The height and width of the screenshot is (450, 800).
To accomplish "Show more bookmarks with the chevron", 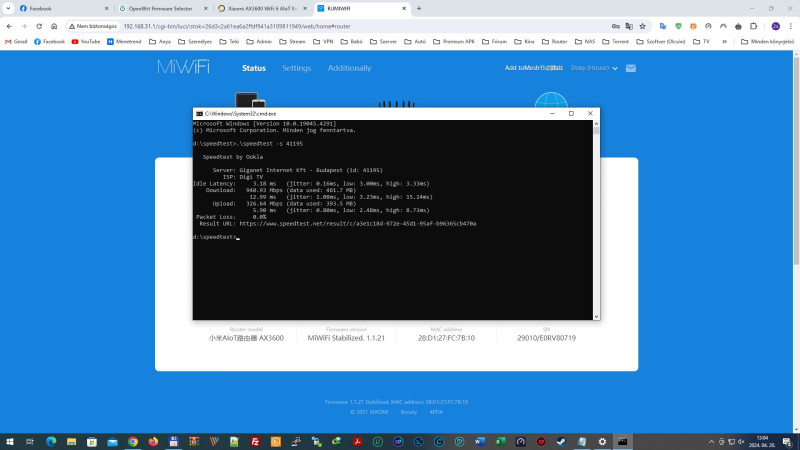I will tap(724, 41).
